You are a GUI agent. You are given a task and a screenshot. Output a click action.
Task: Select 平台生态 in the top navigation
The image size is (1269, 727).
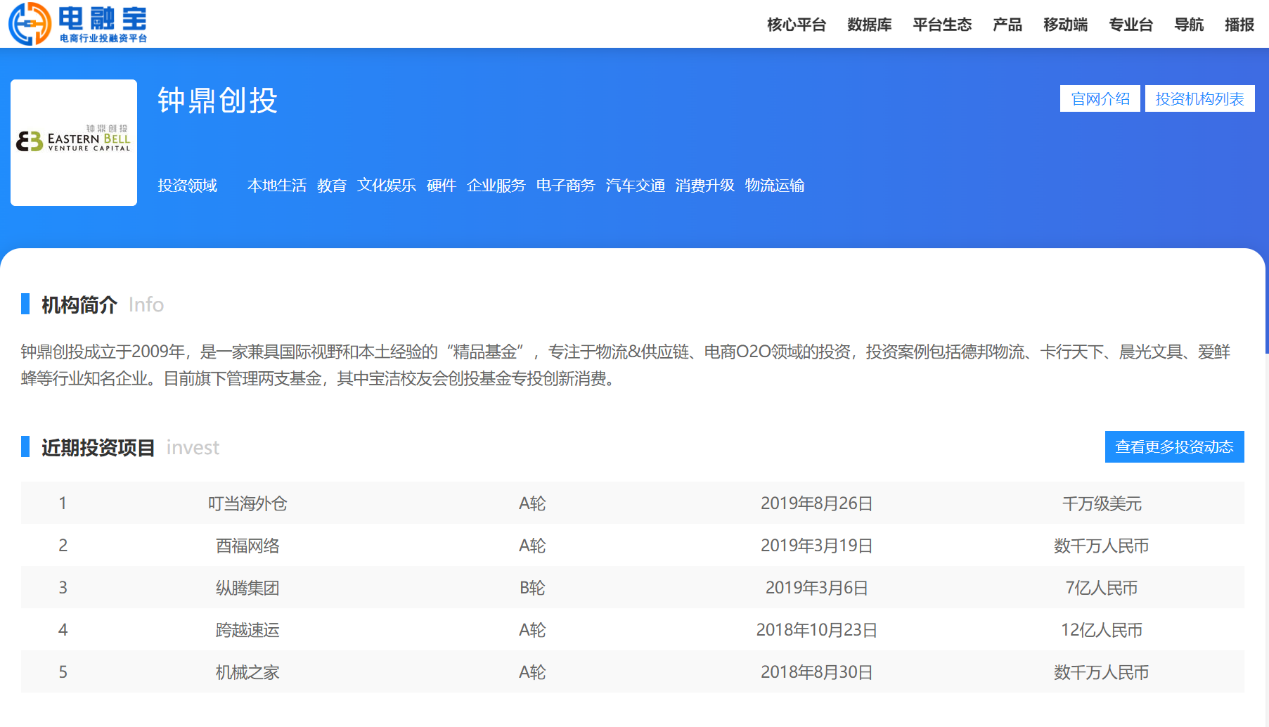(942, 25)
